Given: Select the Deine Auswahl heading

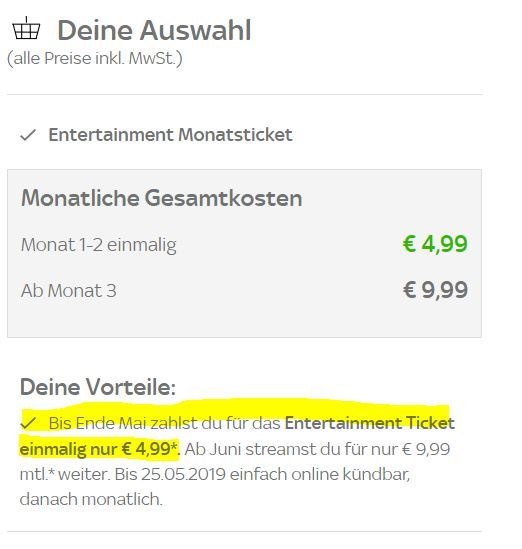Looking at the screenshot, I should (154, 30).
